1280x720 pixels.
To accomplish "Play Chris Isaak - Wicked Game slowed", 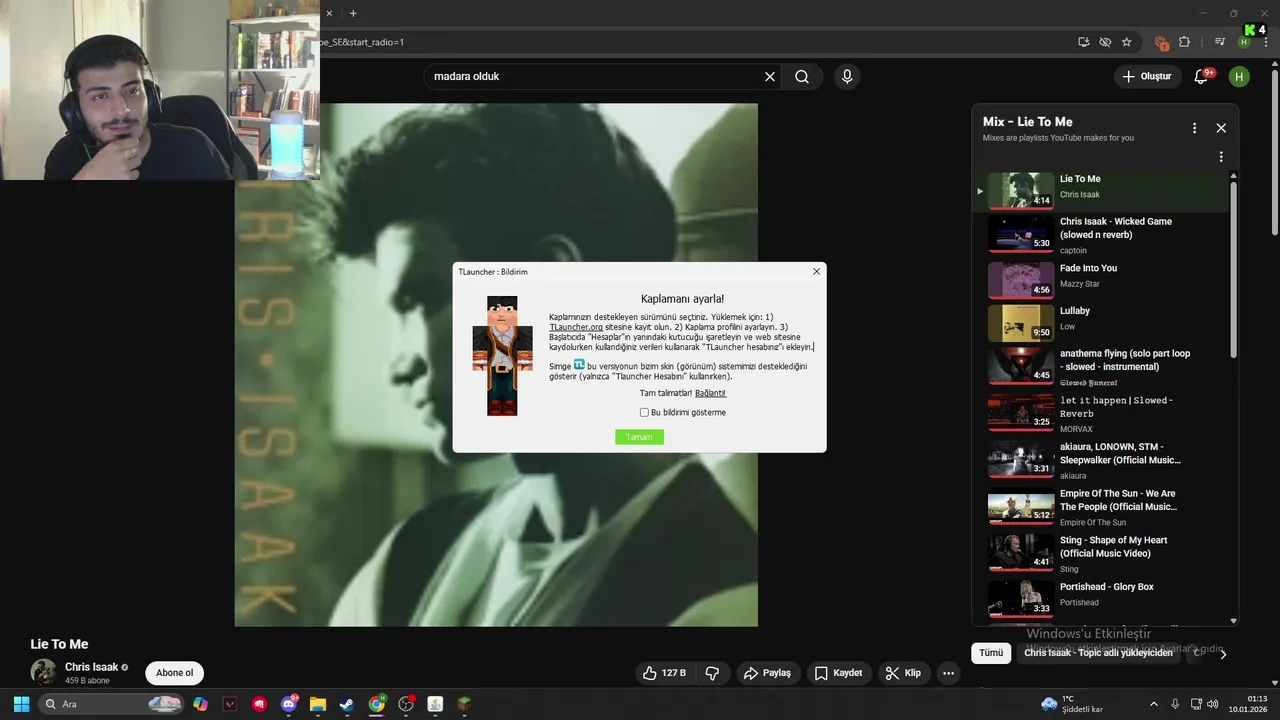I will point(1099,235).
